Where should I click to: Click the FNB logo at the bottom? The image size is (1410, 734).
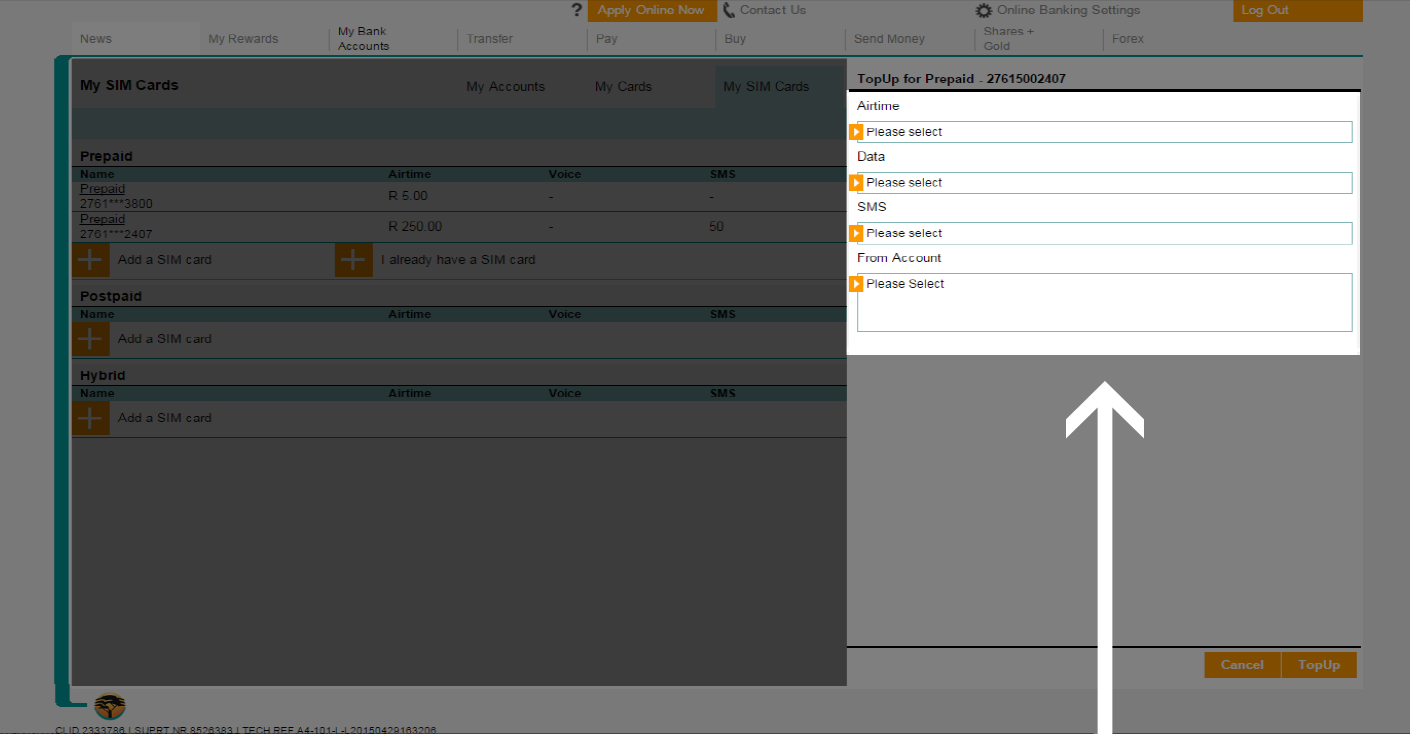click(x=109, y=706)
